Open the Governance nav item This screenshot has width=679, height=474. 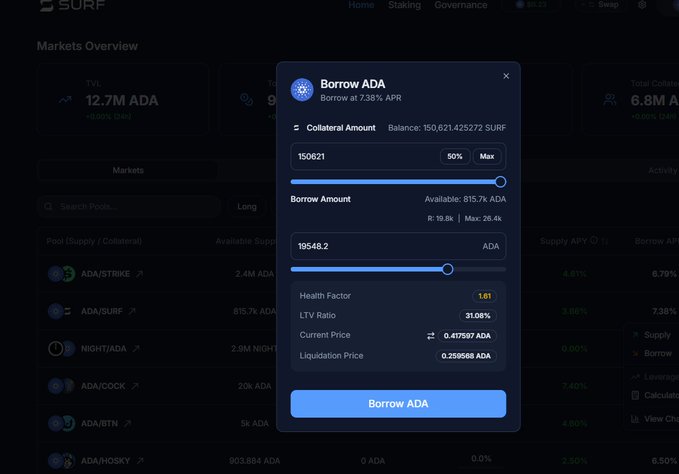461,5
